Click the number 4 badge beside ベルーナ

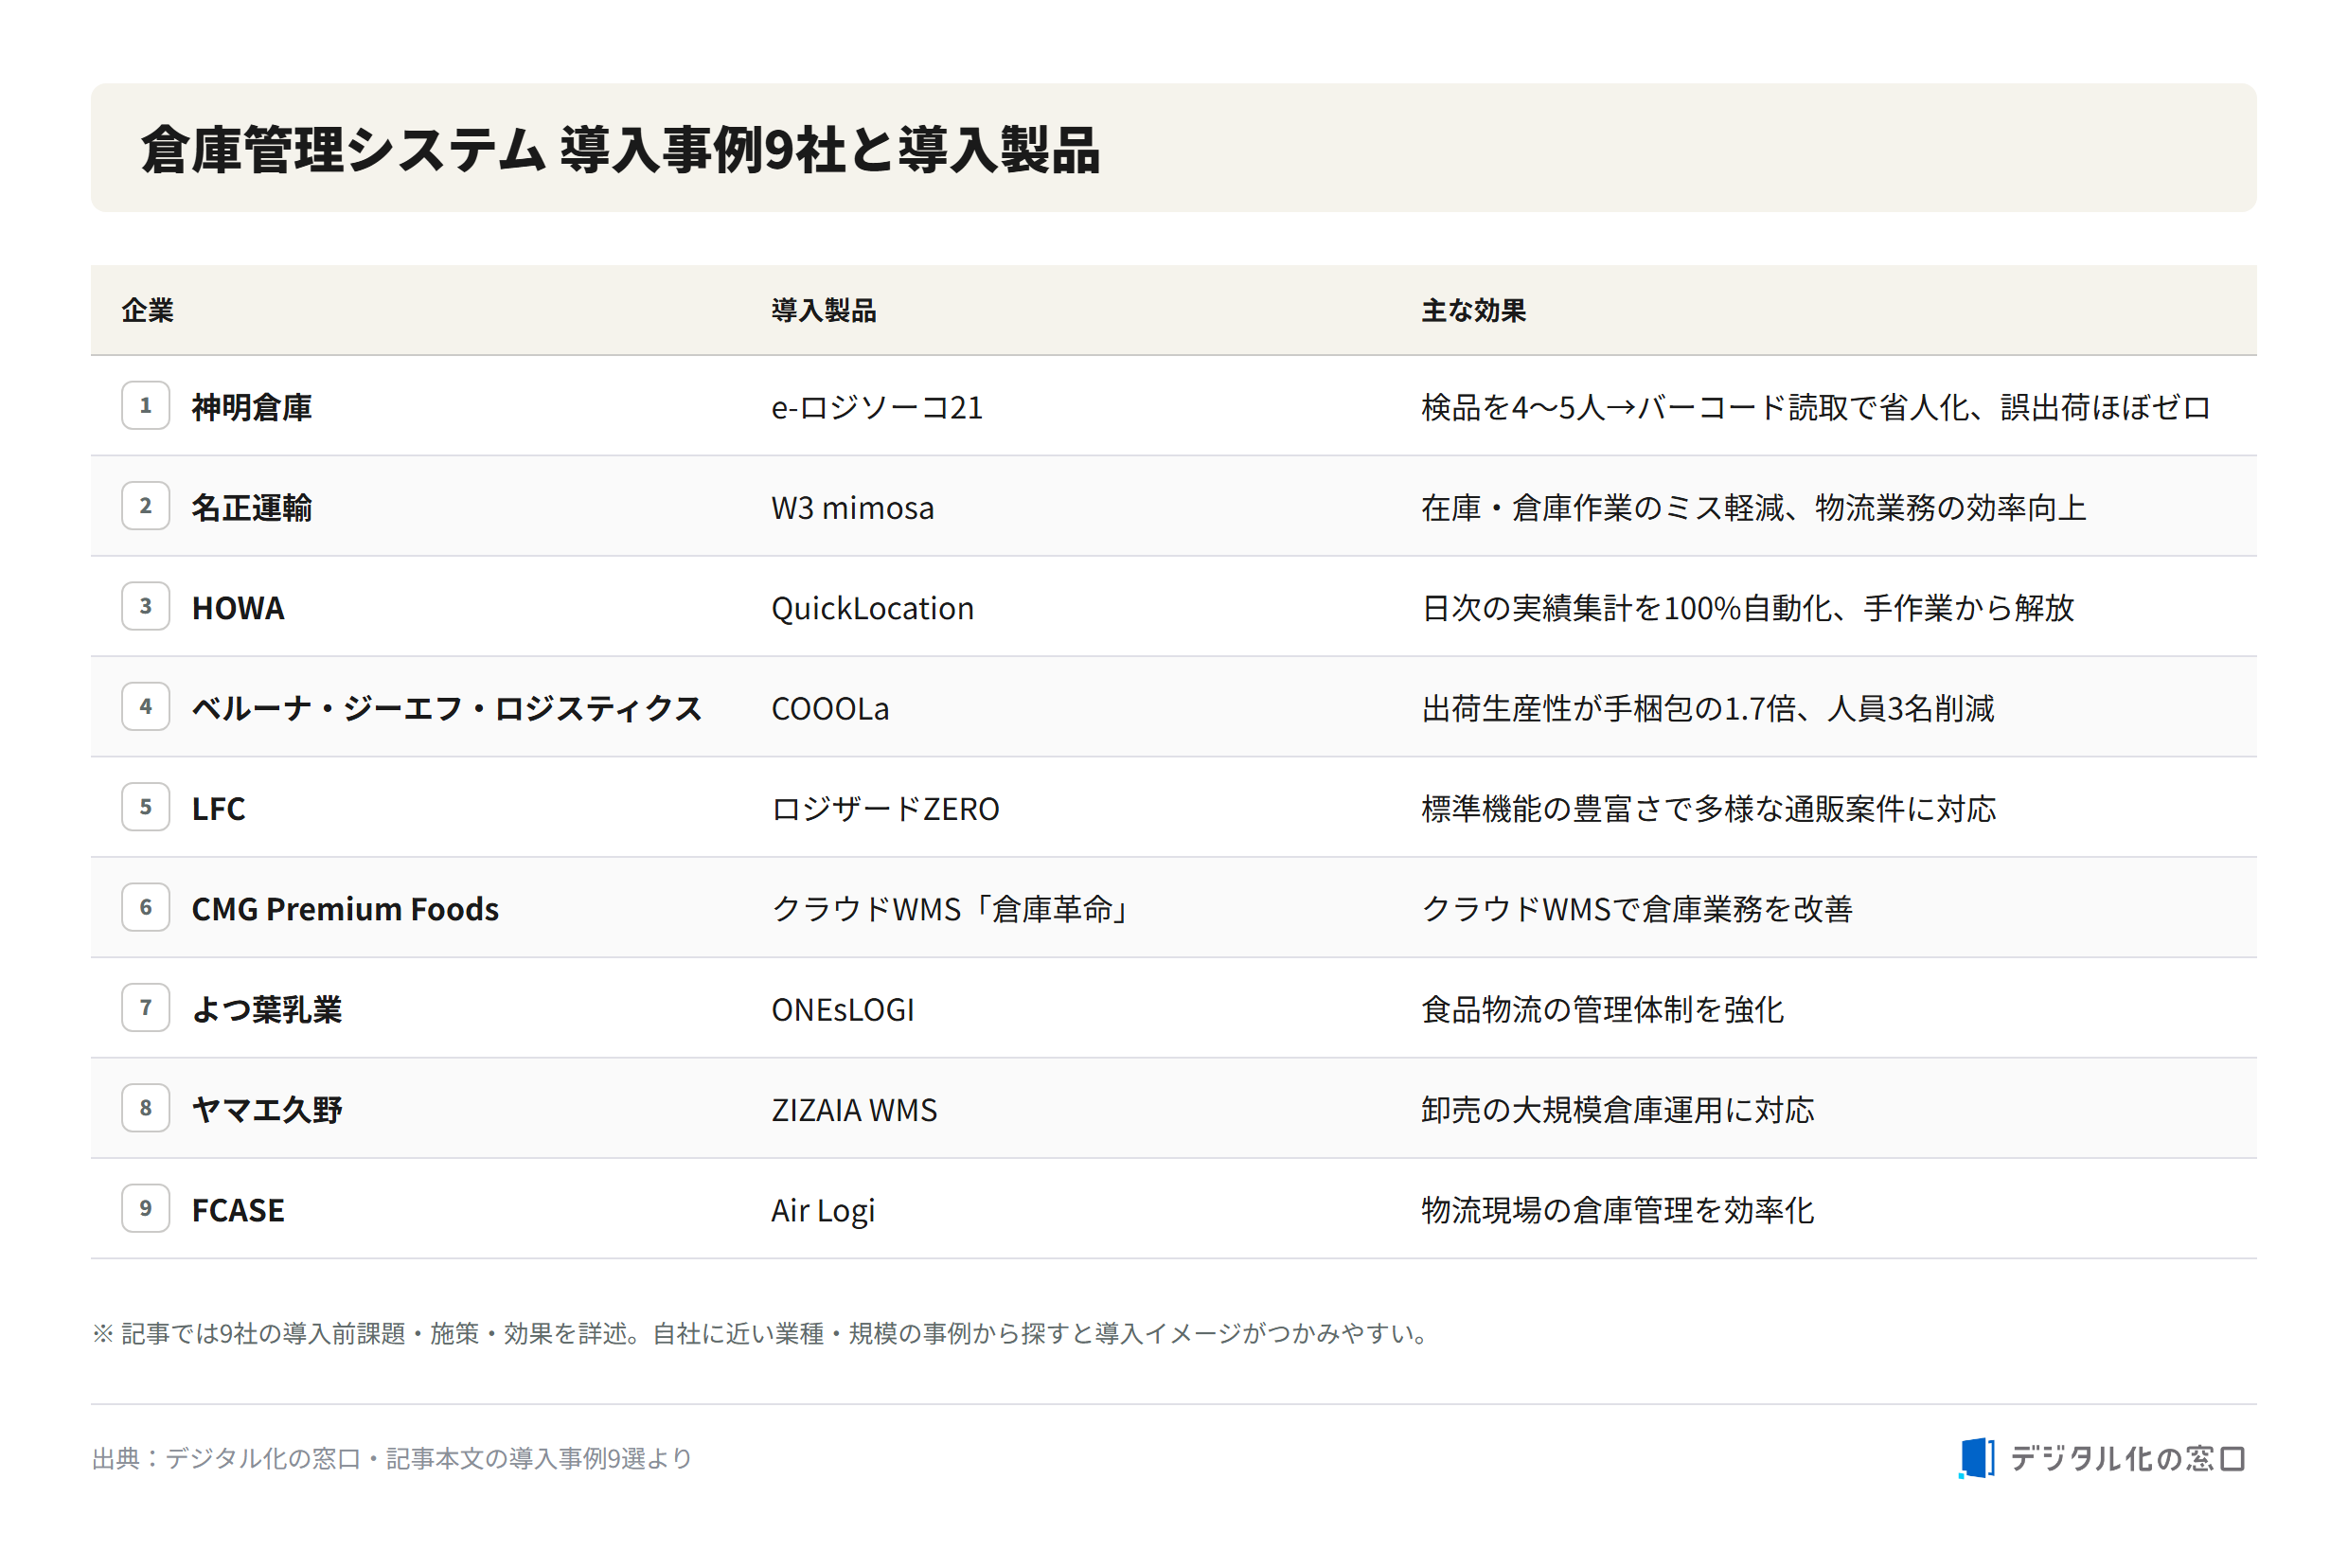pos(146,707)
